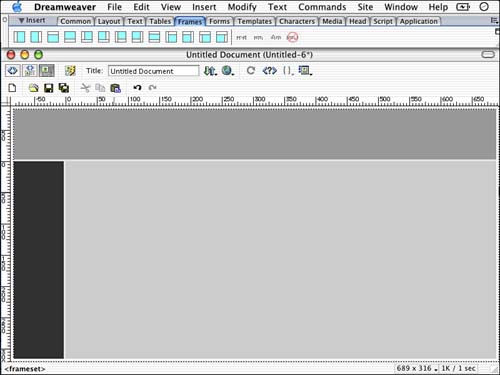This screenshot has width=500, height=375.
Task: Click inside the gray top frame
Action: pyautogui.click(x=255, y=134)
